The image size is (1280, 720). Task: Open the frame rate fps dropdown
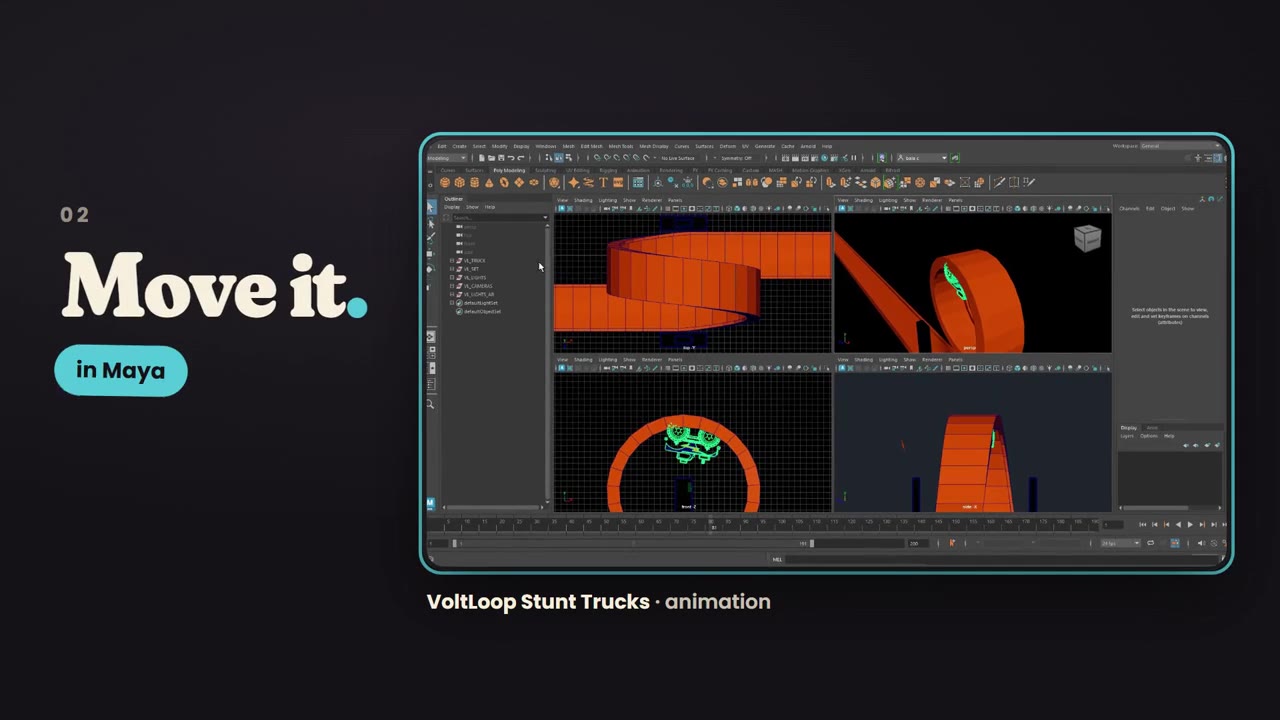[1121, 543]
